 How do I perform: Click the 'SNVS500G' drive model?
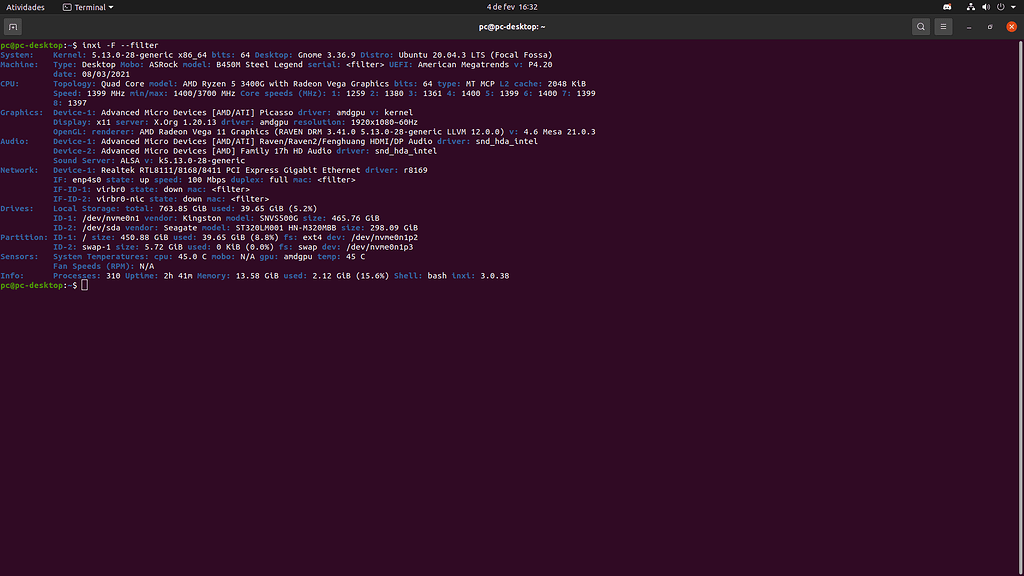279,218
